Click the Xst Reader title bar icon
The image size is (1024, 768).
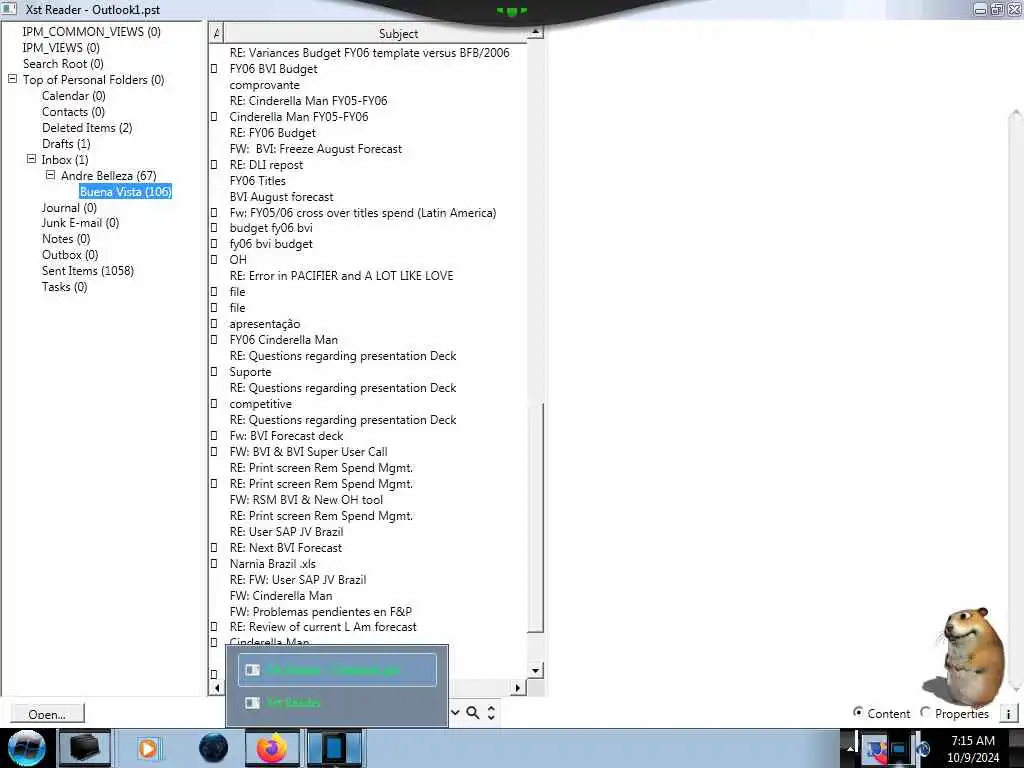point(10,8)
